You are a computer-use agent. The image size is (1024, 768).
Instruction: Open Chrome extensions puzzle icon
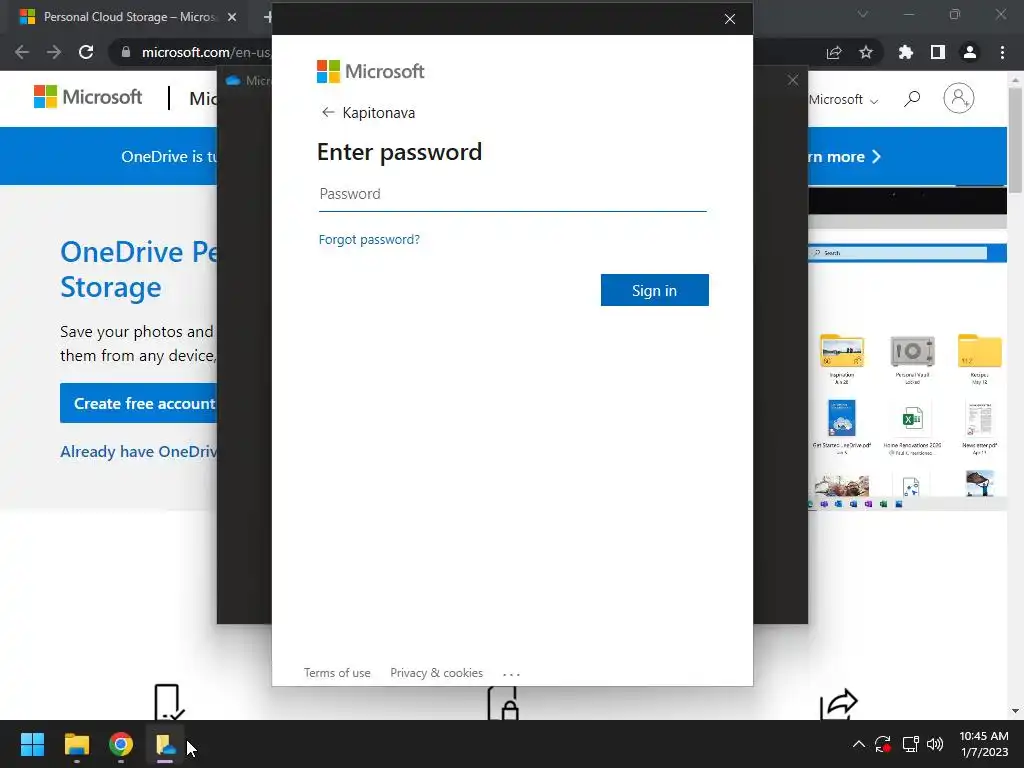[906, 52]
